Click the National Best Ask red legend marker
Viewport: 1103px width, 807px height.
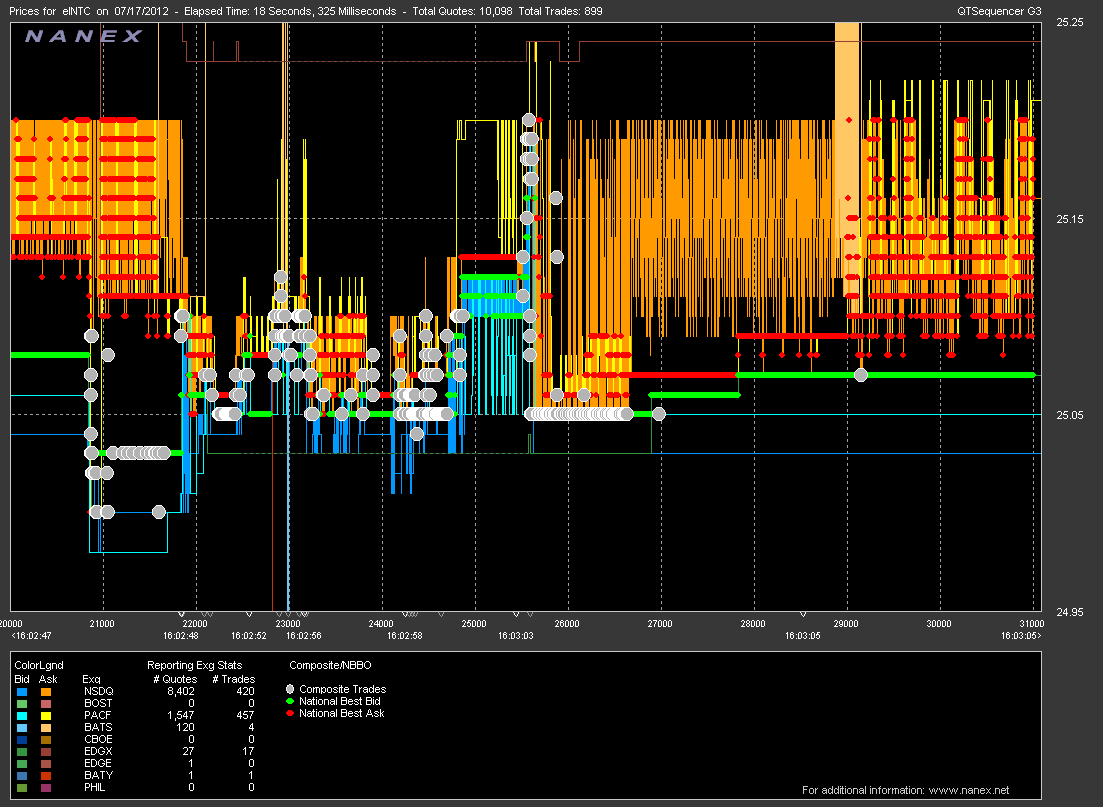point(290,713)
